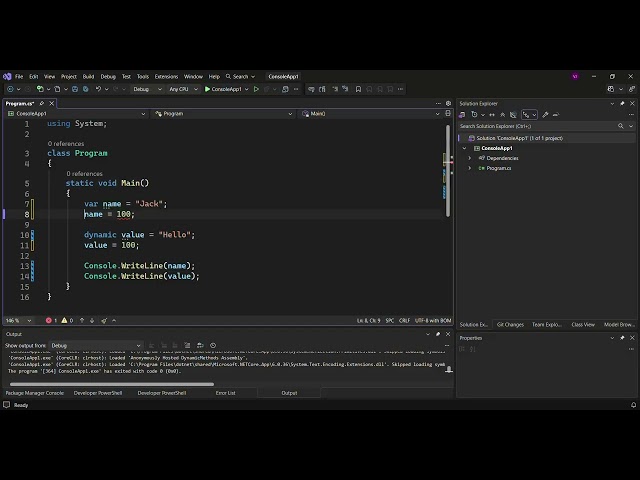Switch to Package Manager Console tab

pyautogui.click(x=35, y=393)
